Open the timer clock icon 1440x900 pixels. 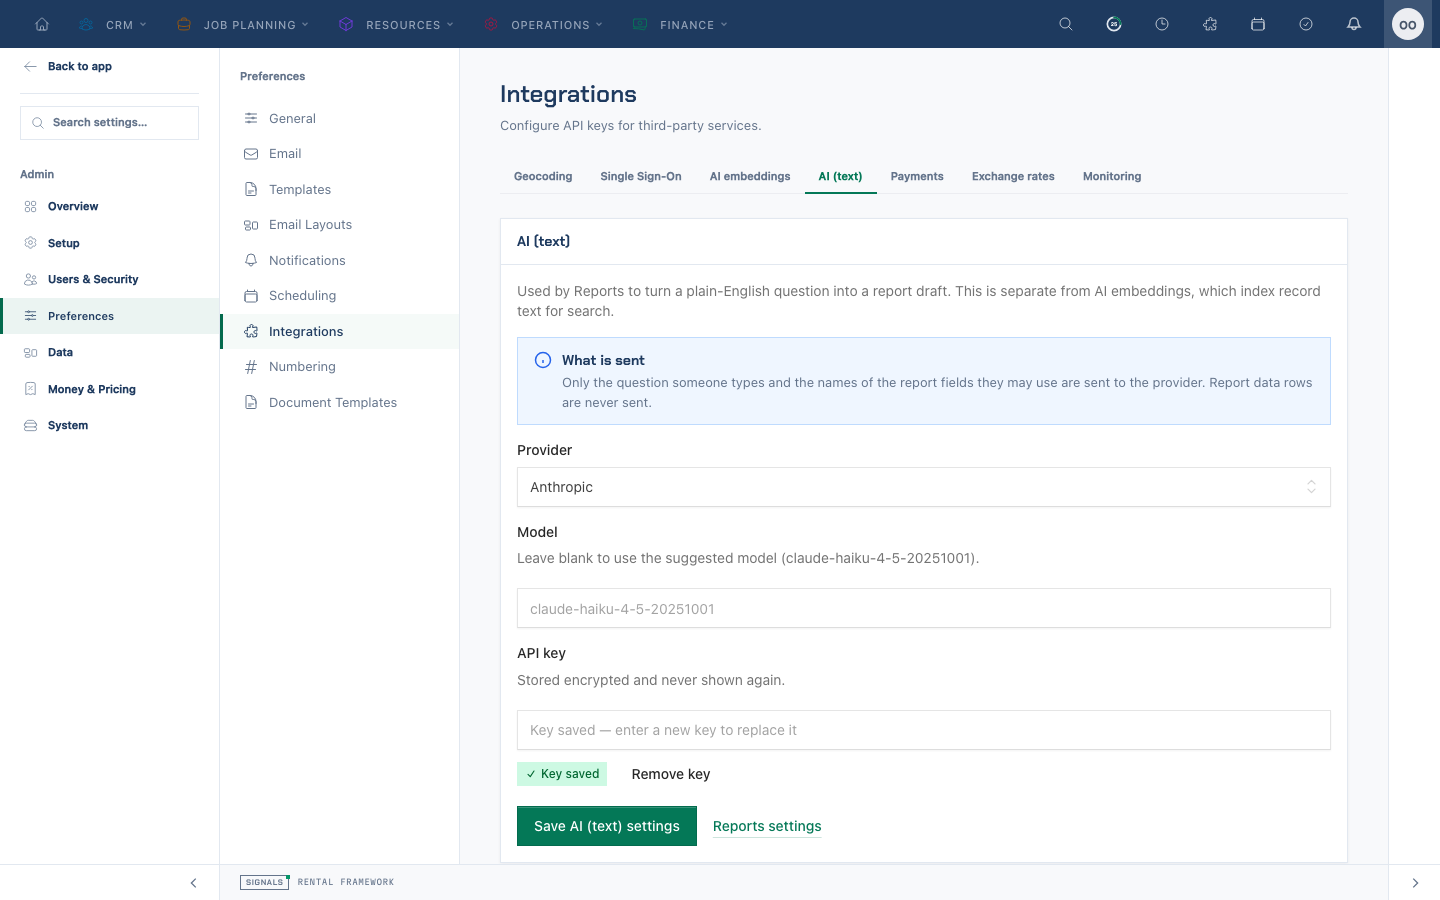[x=1162, y=24]
